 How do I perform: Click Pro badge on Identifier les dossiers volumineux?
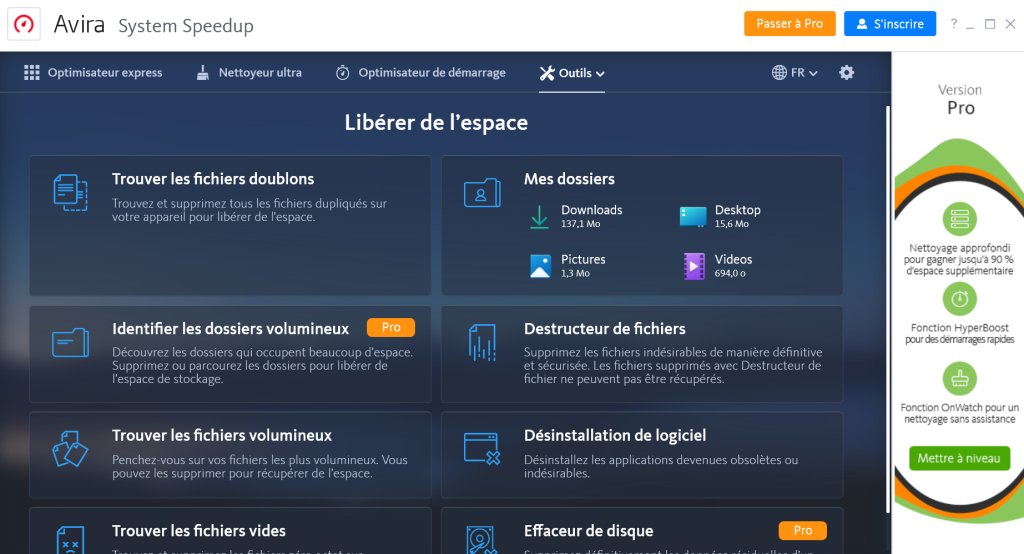coord(391,327)
